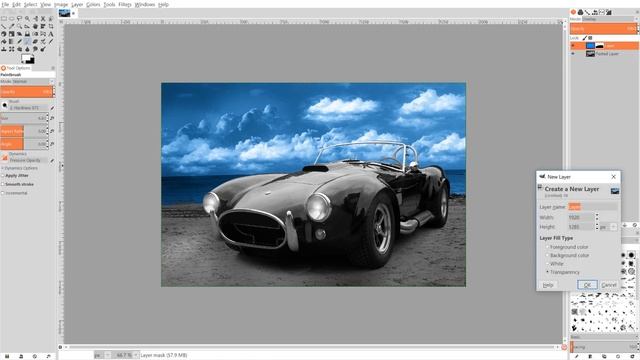Open the Filters menu
This screenshot has height=360, width=640.
point(125,4)
